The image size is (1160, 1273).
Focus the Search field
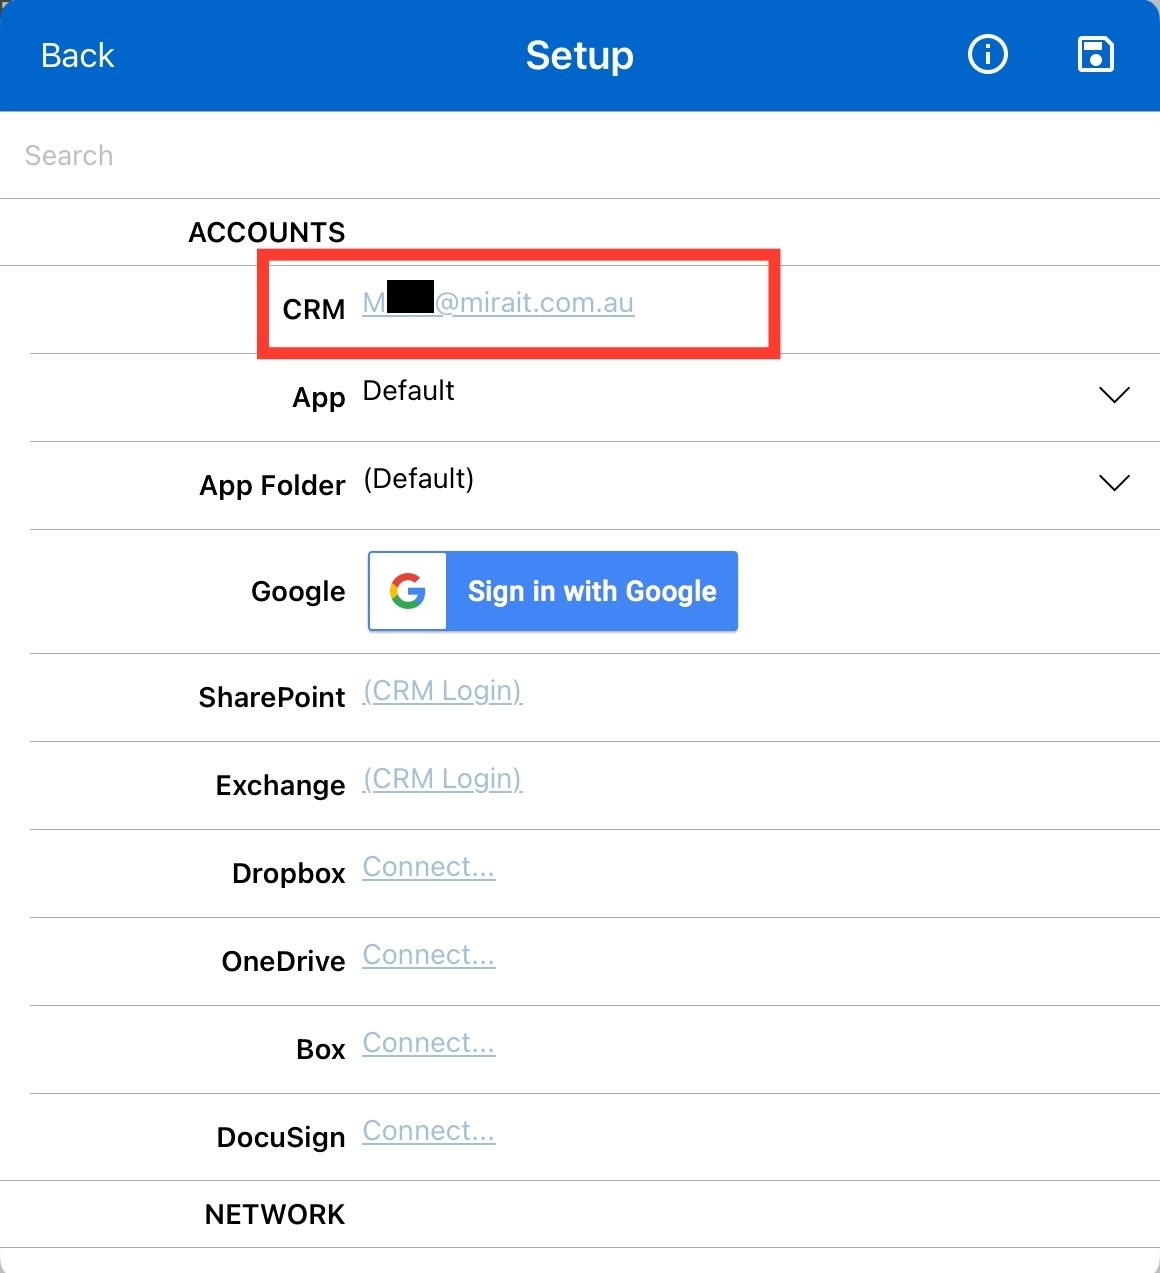point(580,155)
